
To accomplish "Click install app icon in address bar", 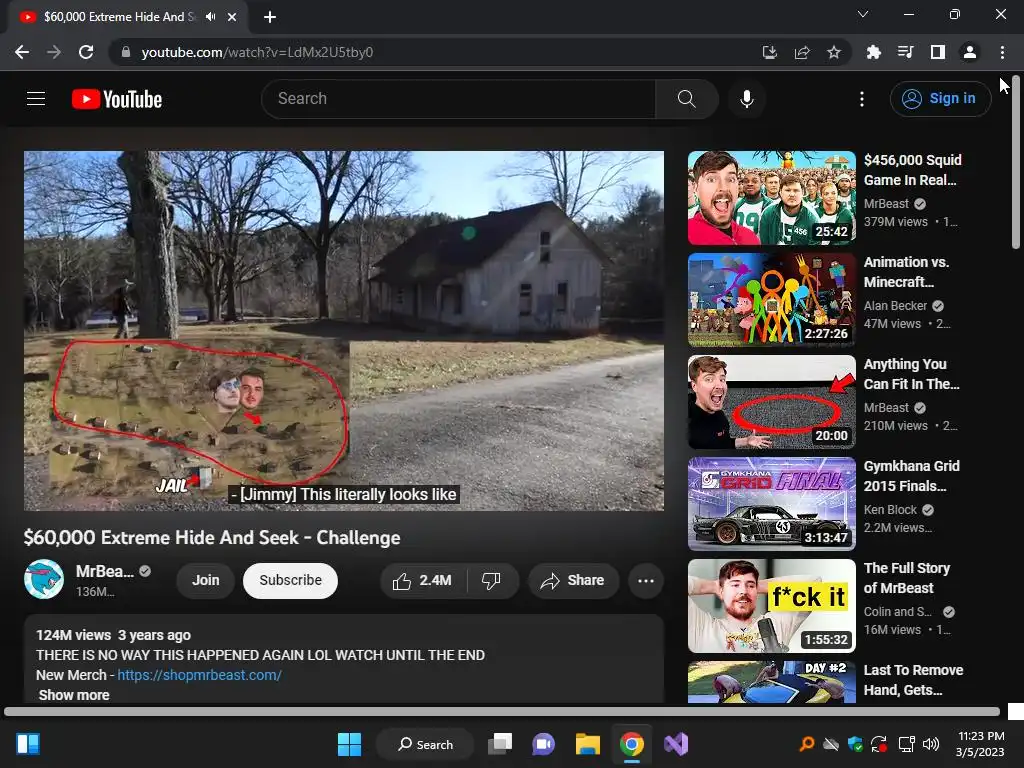I will (x=770, y=52).
